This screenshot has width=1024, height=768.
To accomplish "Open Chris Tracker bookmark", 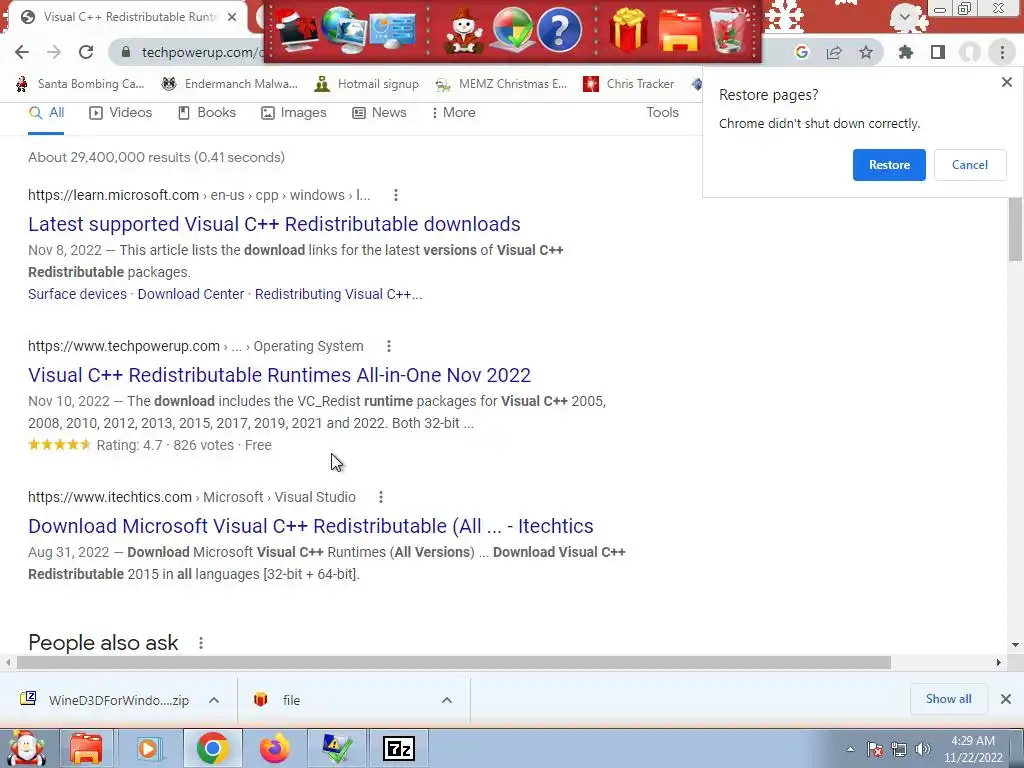I will click(x=628, y=84).
